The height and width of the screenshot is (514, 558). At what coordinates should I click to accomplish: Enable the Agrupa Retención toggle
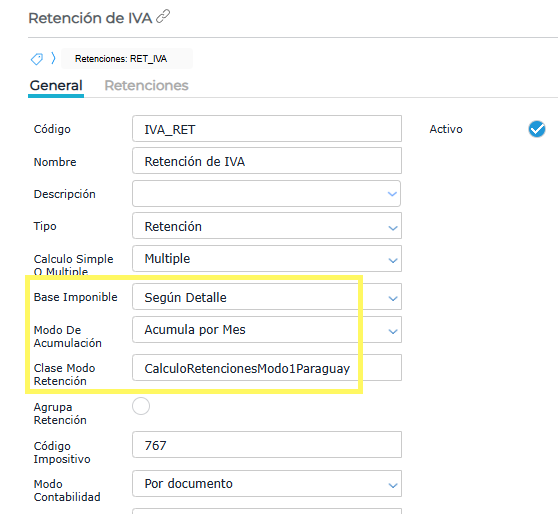tap(141, 406)
